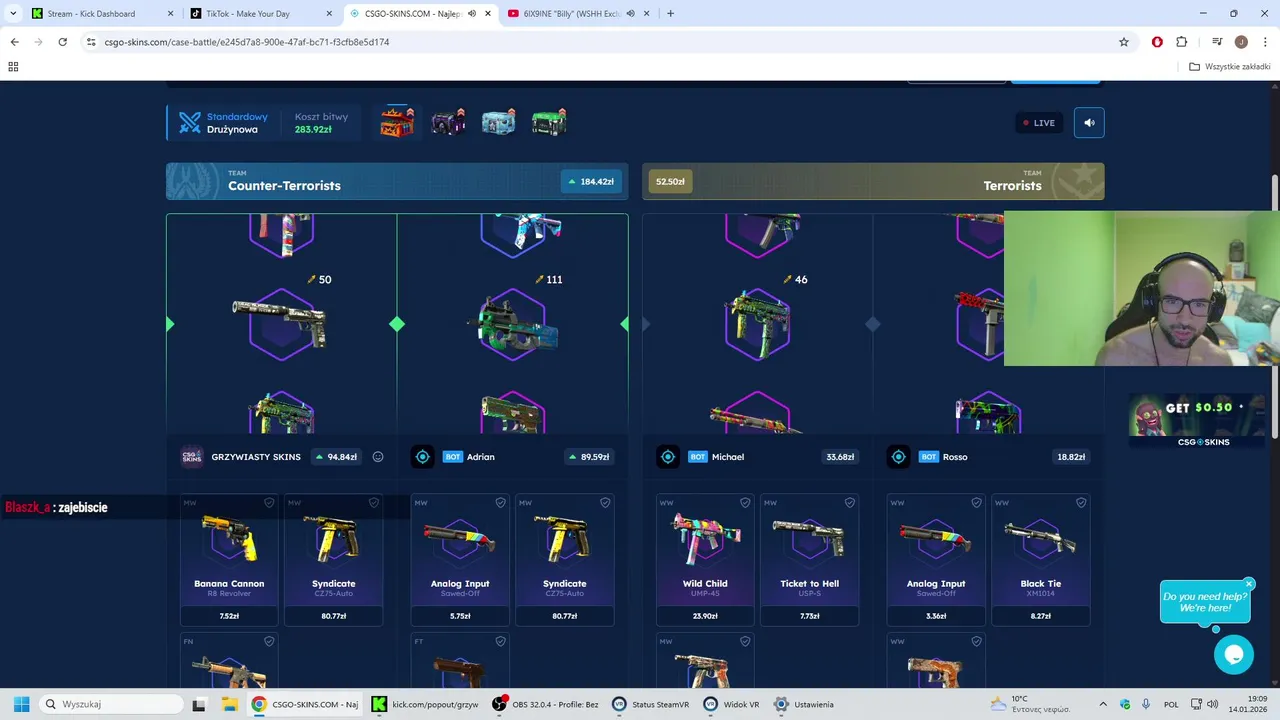This screenshot has height=720, width=1280.
Task: Click the LIVE indicator badge
Action: [x=1039, y=123]
